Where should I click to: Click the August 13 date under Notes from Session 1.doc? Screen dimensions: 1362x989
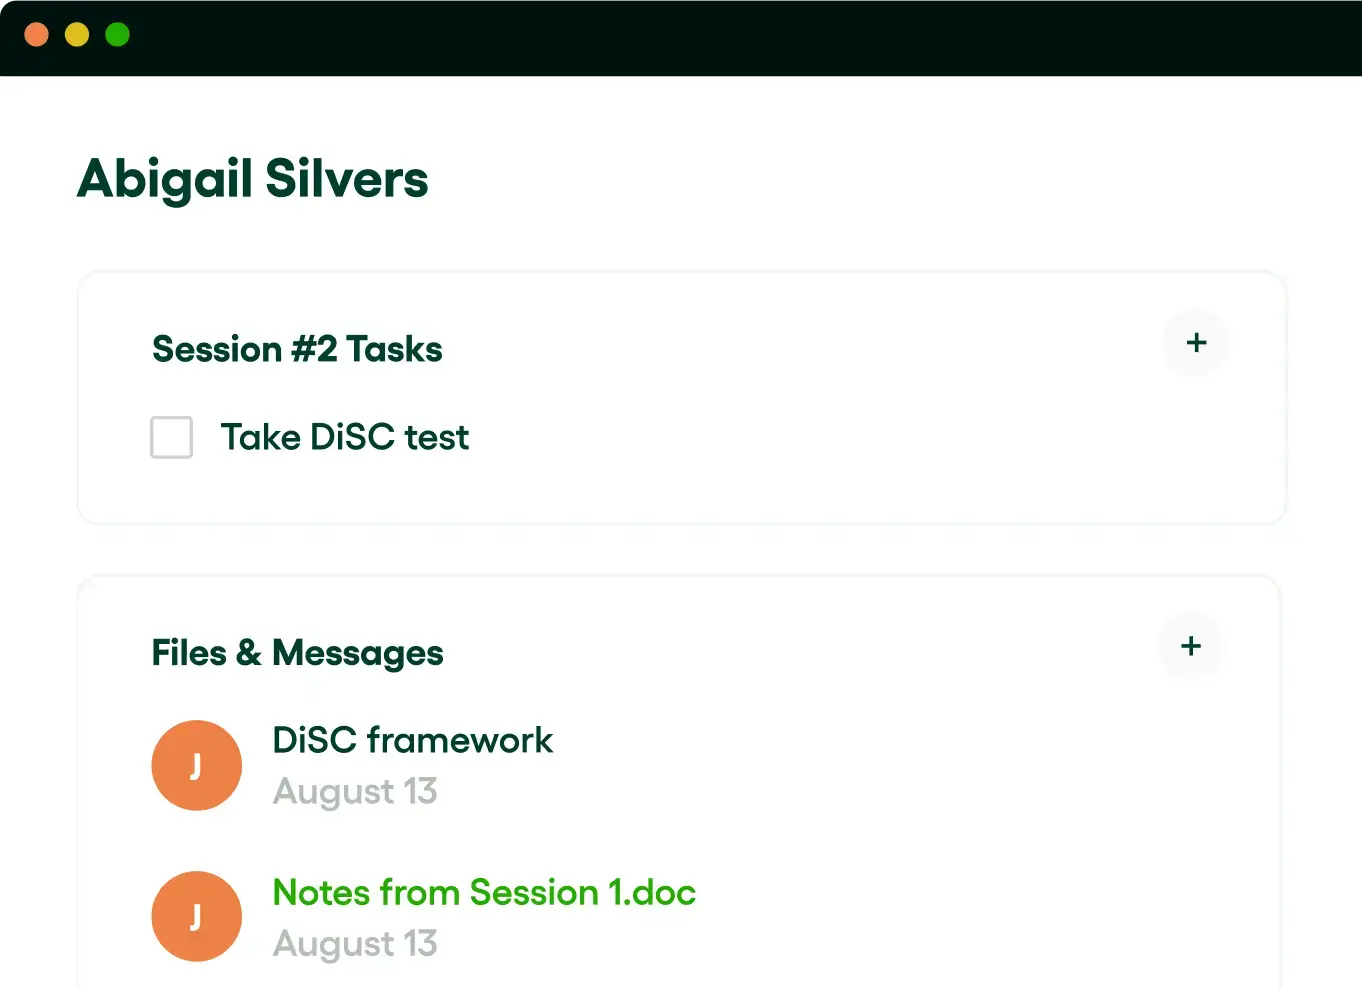355,944
